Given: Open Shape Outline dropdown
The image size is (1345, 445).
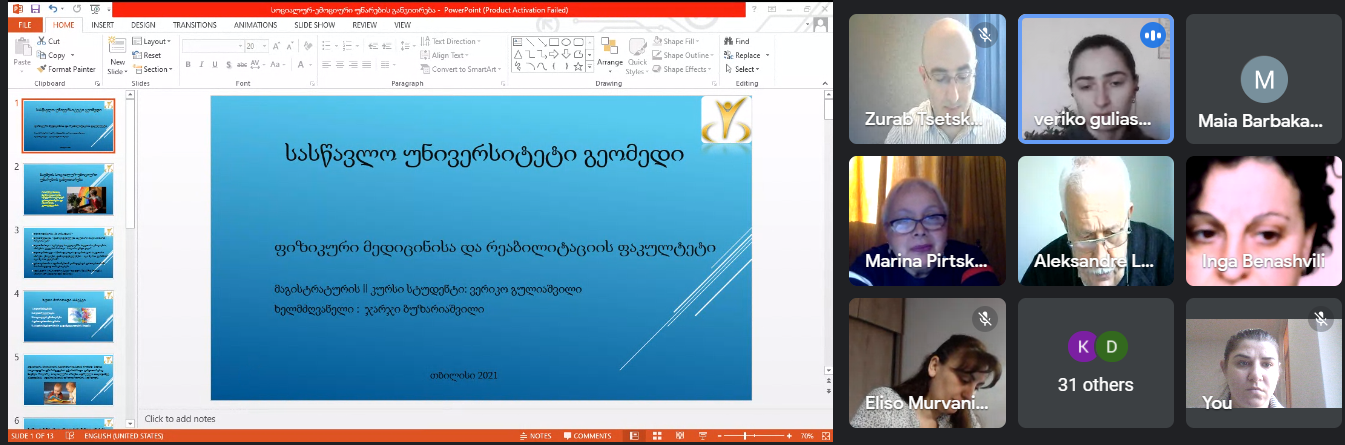Looking at the screenshot, I should [683, 55].
